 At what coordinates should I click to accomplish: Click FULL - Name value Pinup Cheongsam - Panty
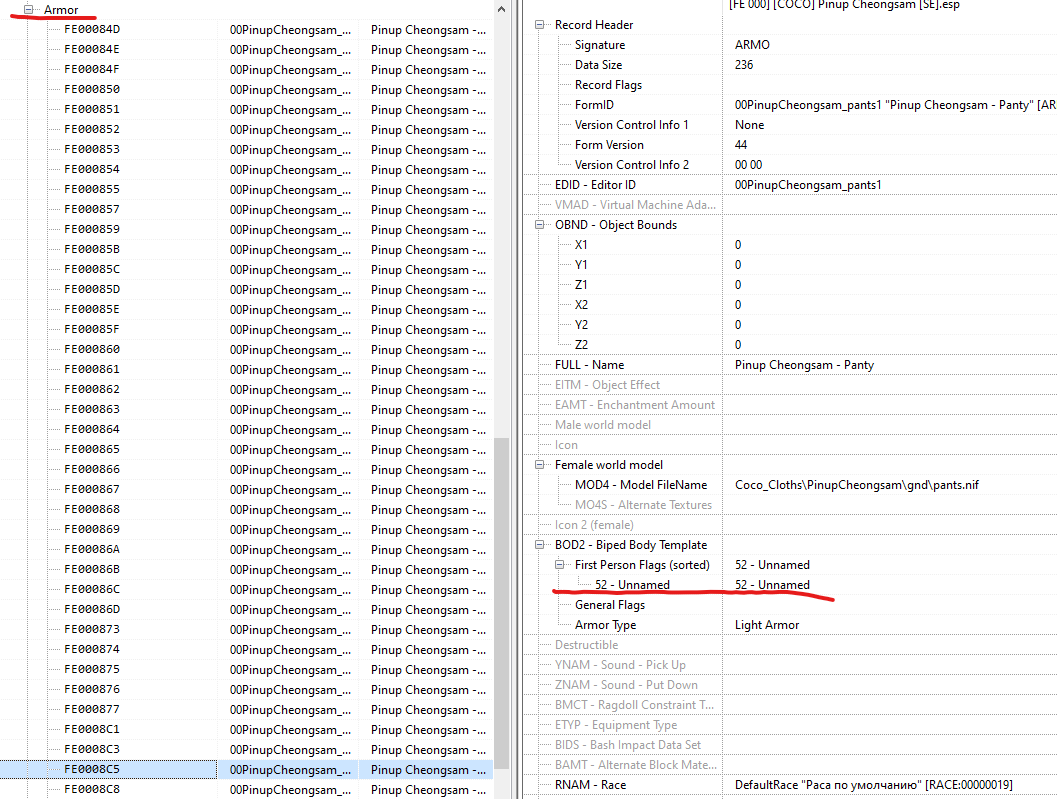tap(804, 365)
